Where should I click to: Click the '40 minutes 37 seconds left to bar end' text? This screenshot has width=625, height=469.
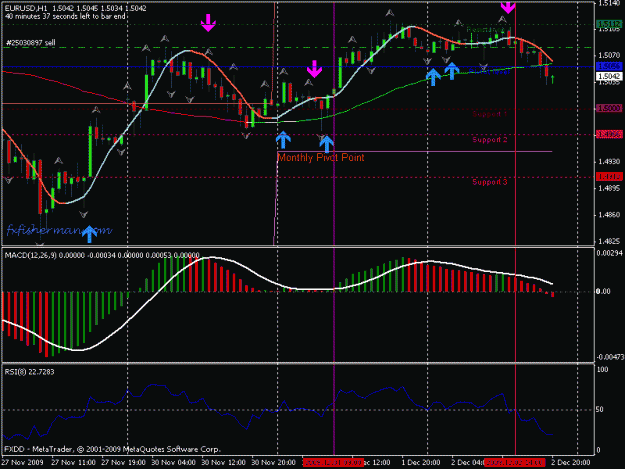click(x=65, y=16)
